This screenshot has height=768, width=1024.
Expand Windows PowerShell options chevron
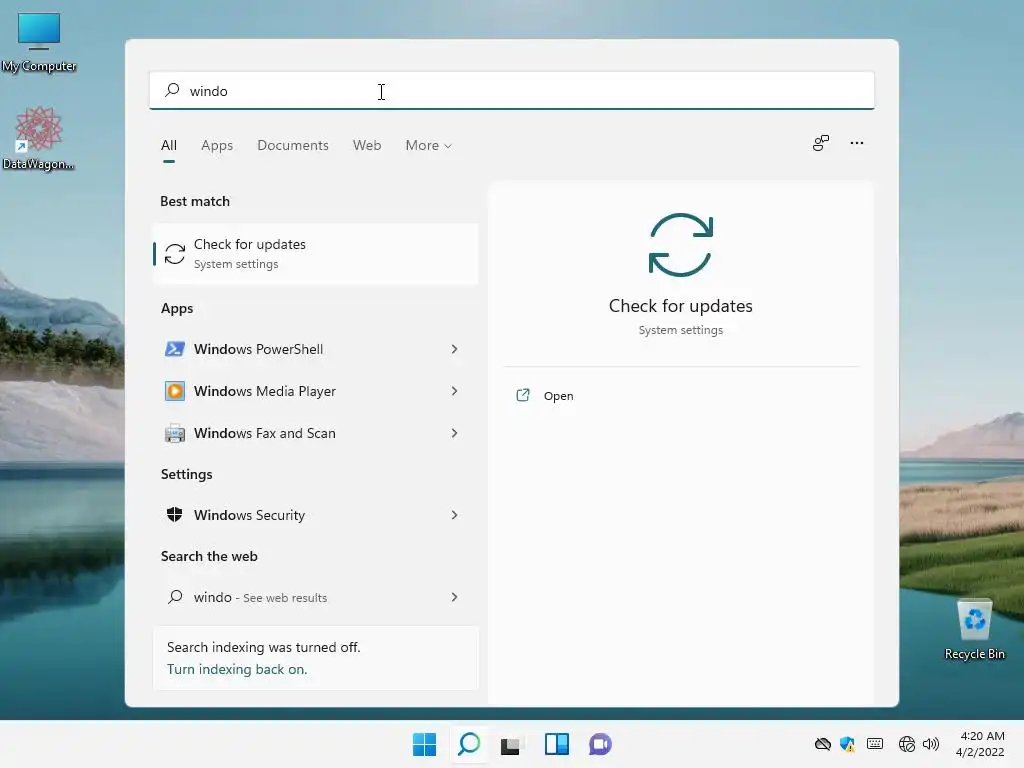(x=455, y=349)
